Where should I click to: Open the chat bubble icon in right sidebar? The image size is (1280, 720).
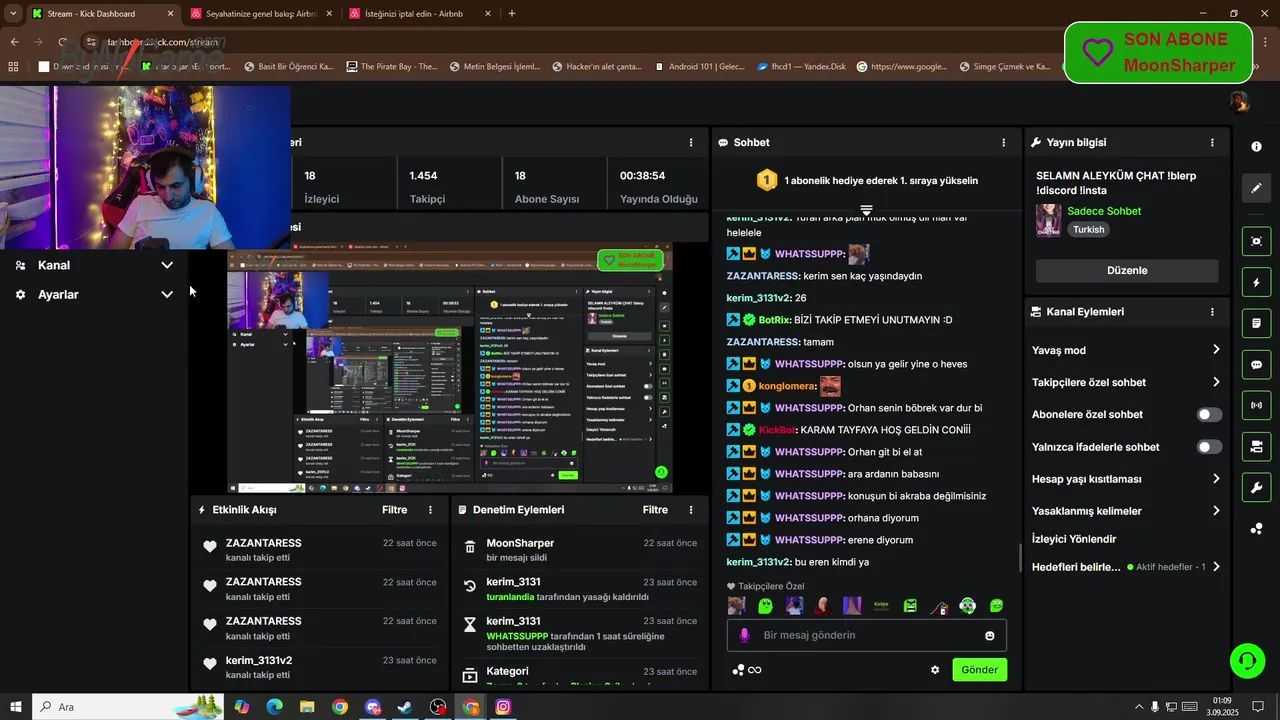(1256, 364)
